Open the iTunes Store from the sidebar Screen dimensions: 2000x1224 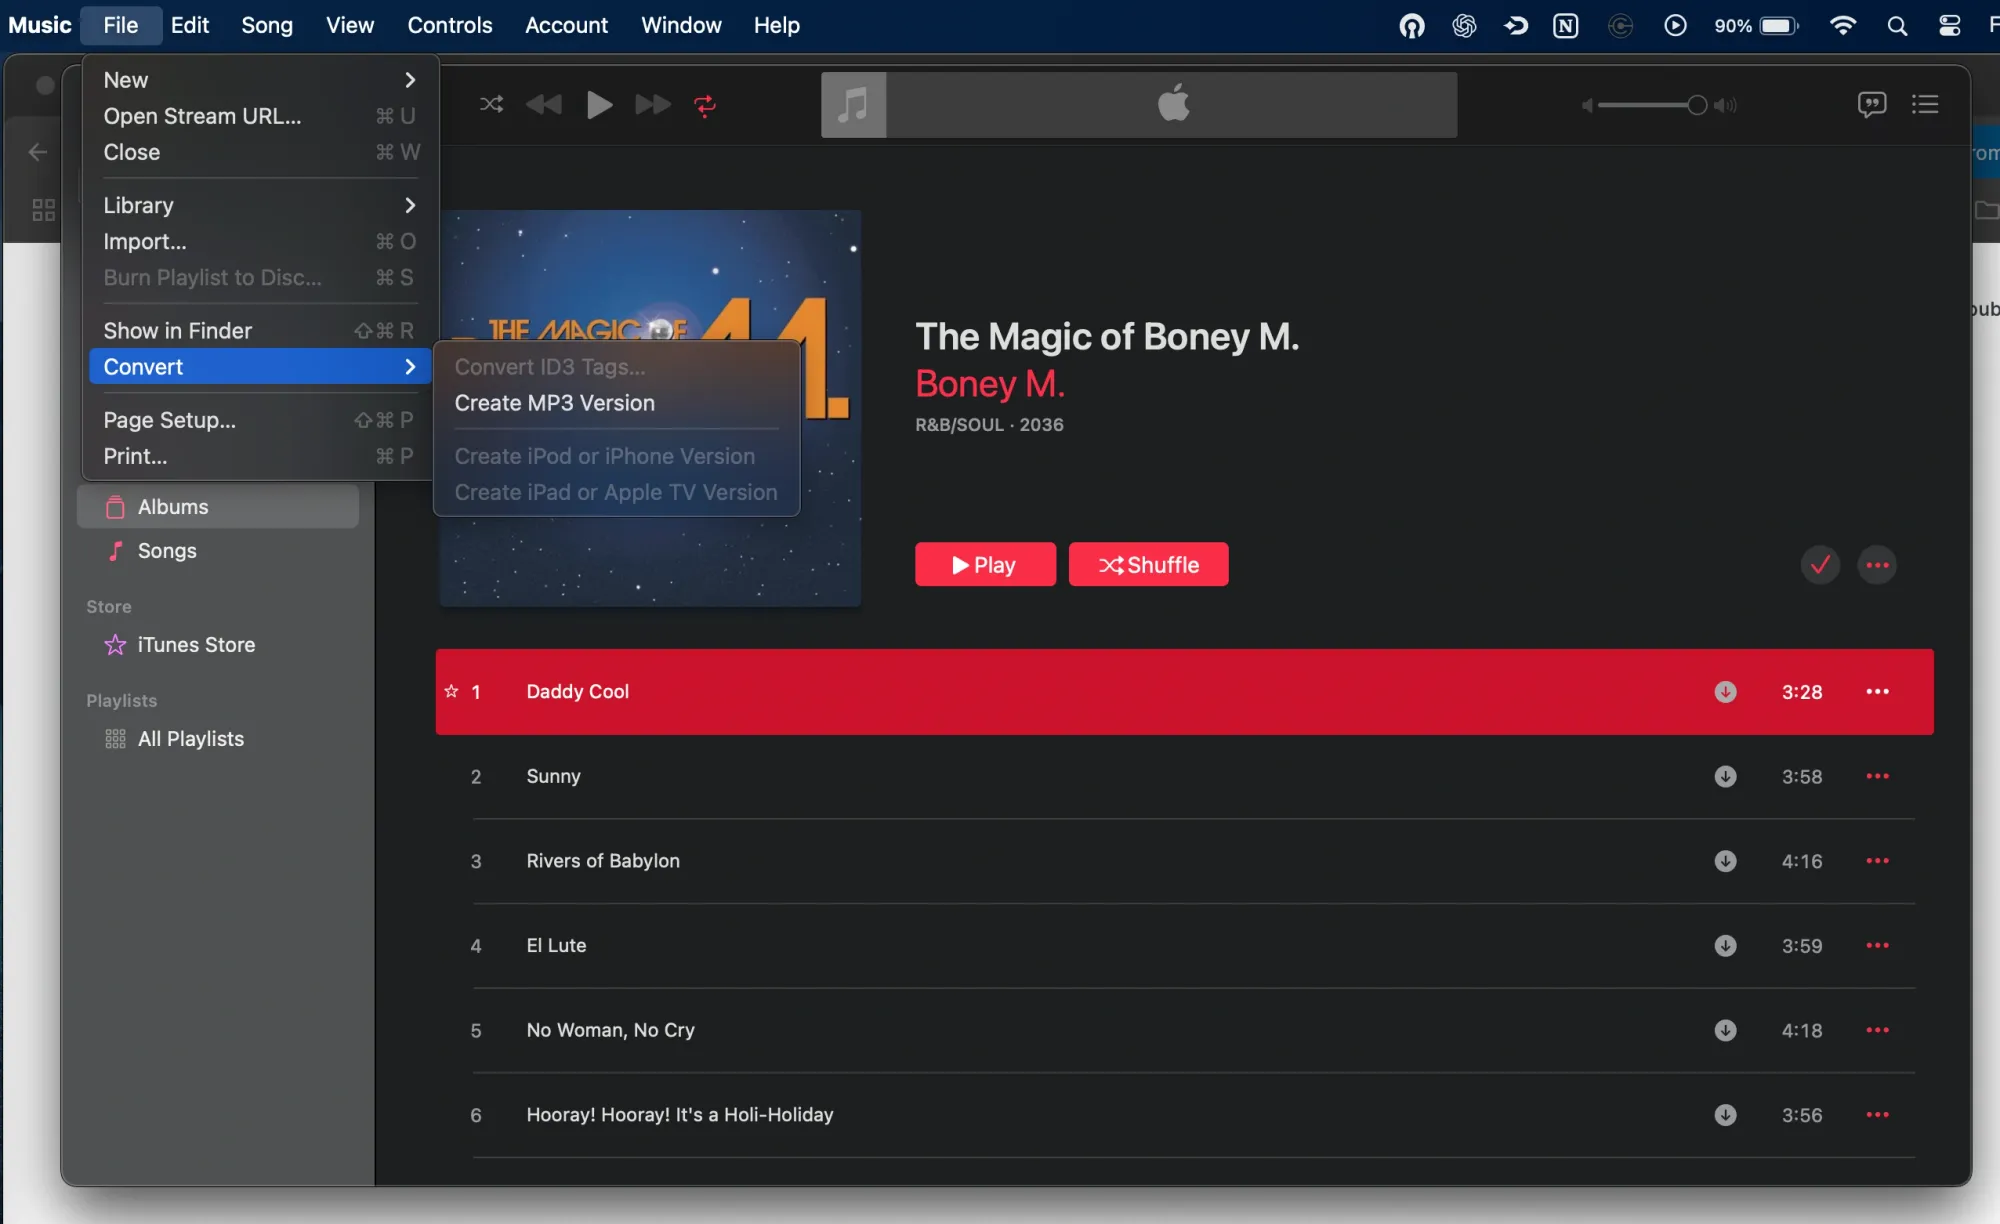click(x=196, y=645)
